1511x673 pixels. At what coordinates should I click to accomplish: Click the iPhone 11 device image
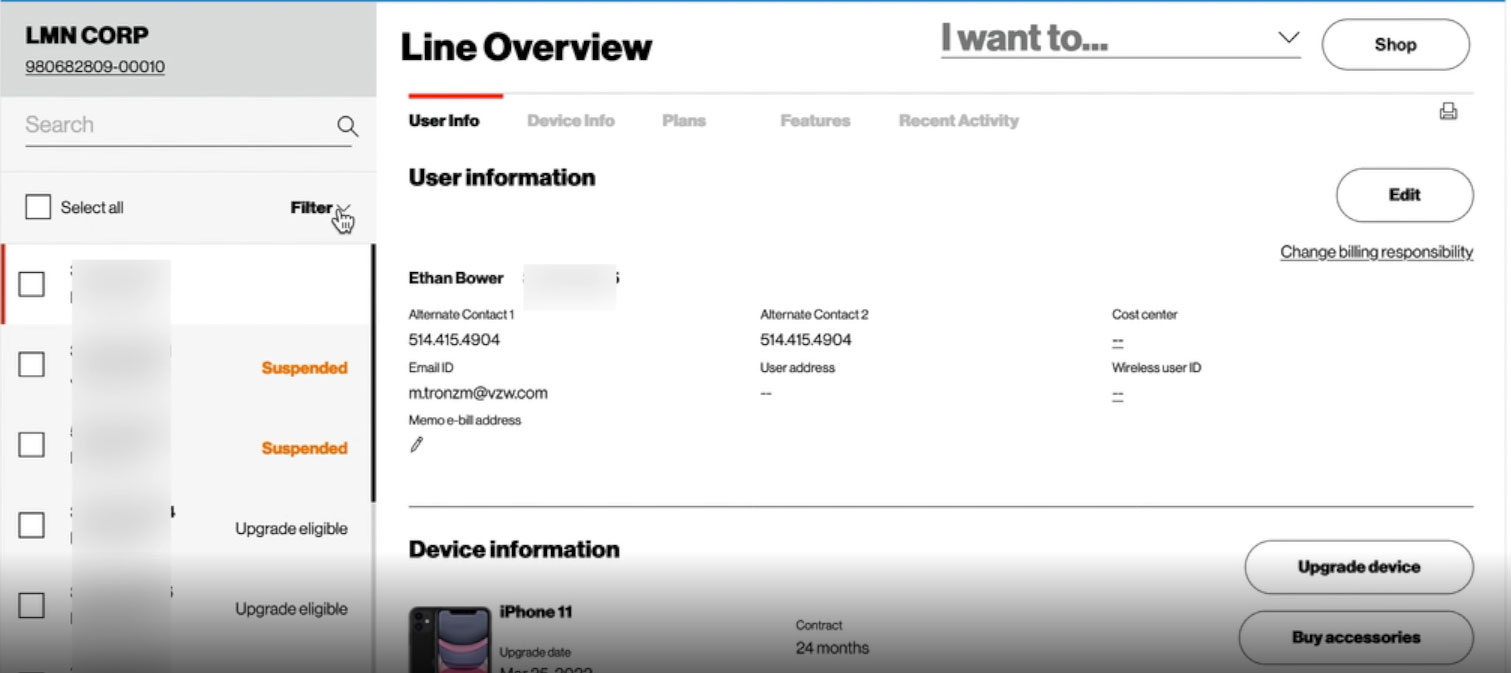point(449,640)
